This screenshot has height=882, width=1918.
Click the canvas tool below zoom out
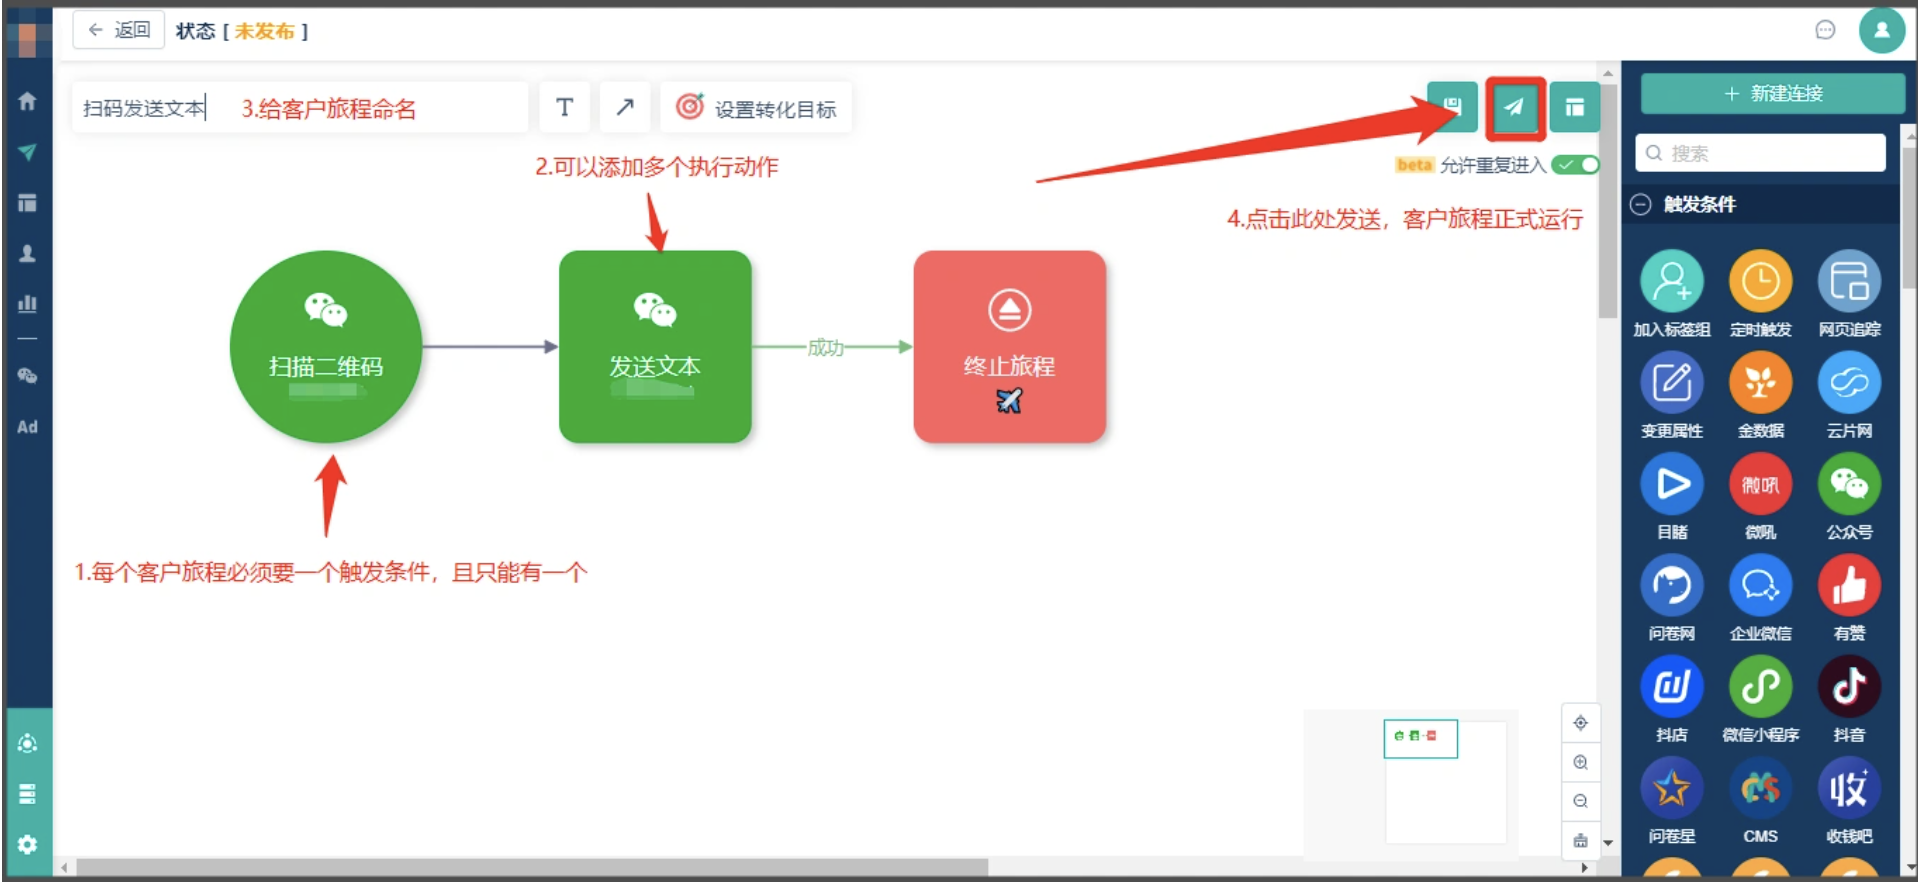(1580, 840)
